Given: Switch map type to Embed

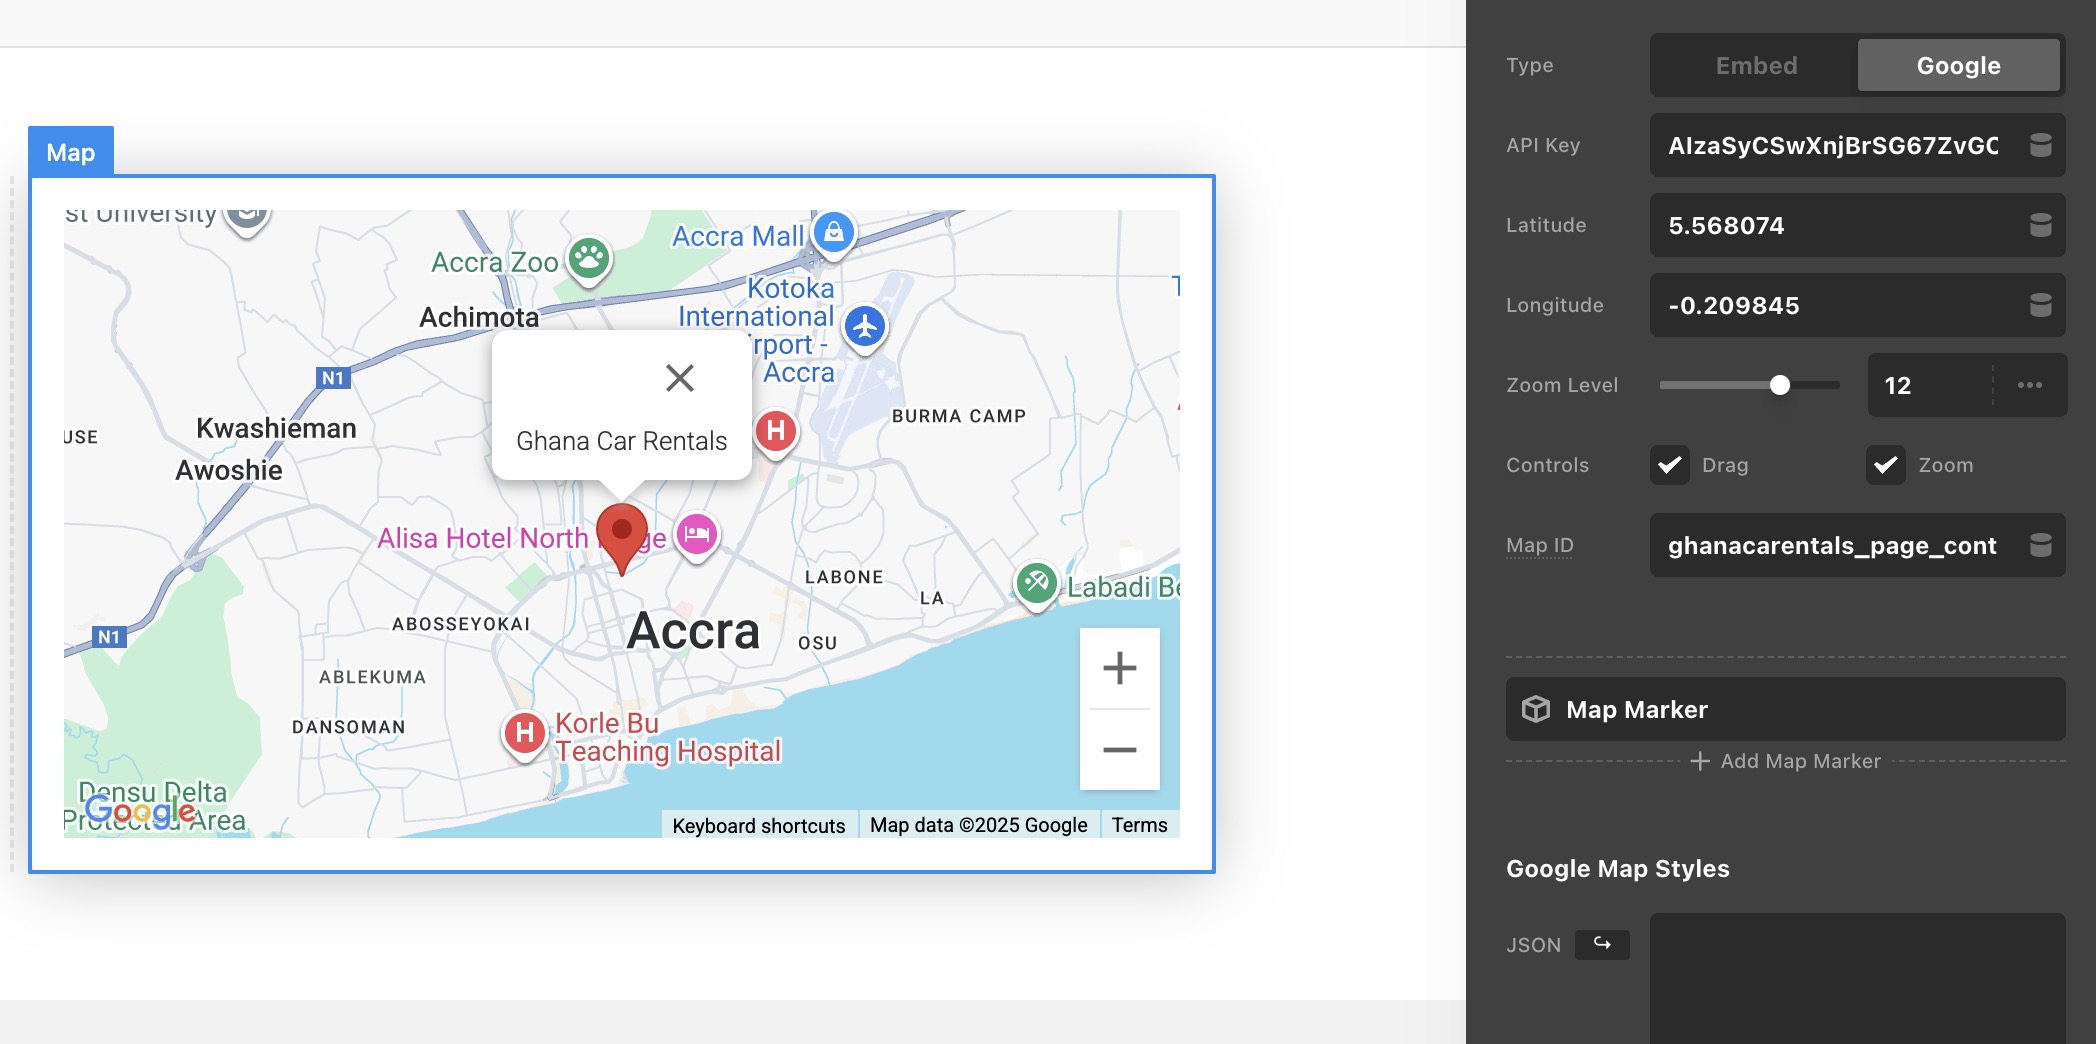Looking at the screenshot, I should tap(1756, 65).
